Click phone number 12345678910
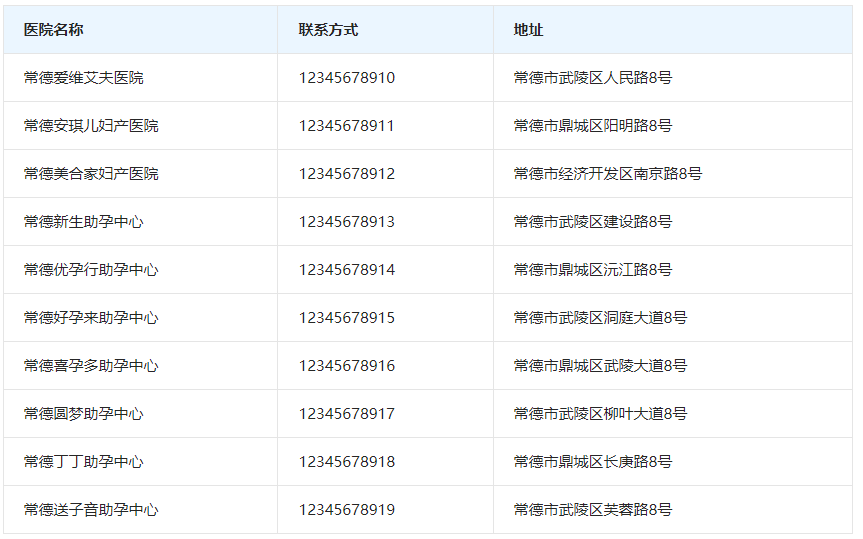Viewport: 863px width, 539px height. (346, 78)
